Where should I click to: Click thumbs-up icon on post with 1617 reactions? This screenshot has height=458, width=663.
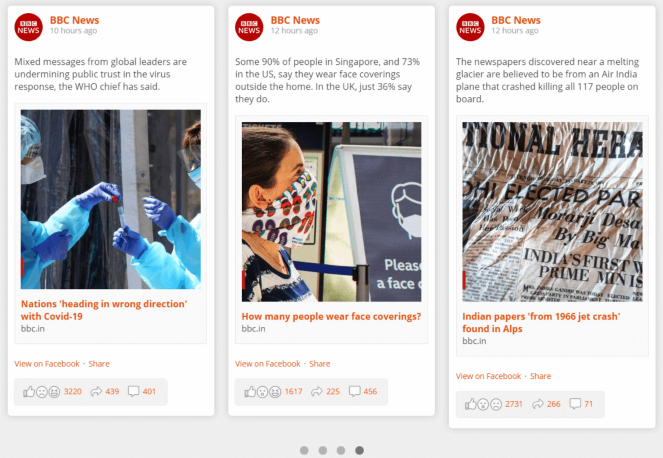coord(250,392)
